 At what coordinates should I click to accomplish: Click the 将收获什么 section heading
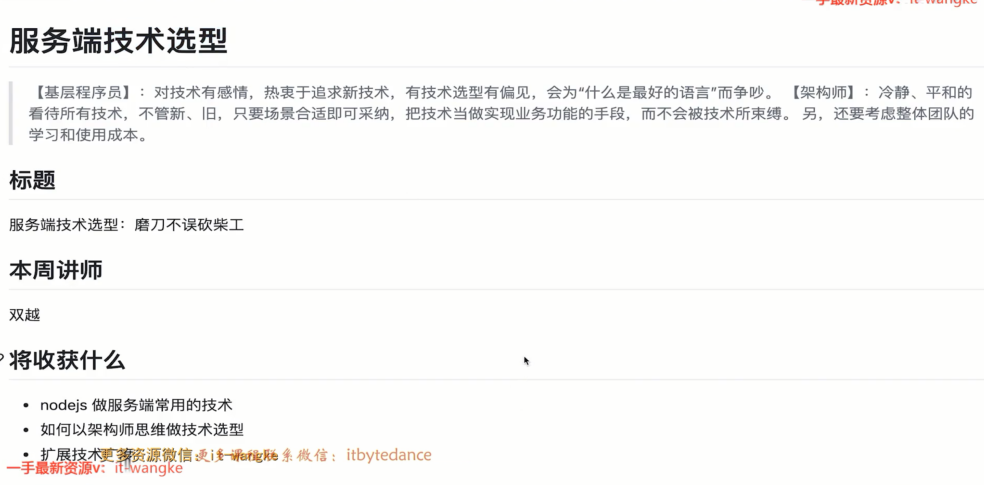click(x=67, y=360)
